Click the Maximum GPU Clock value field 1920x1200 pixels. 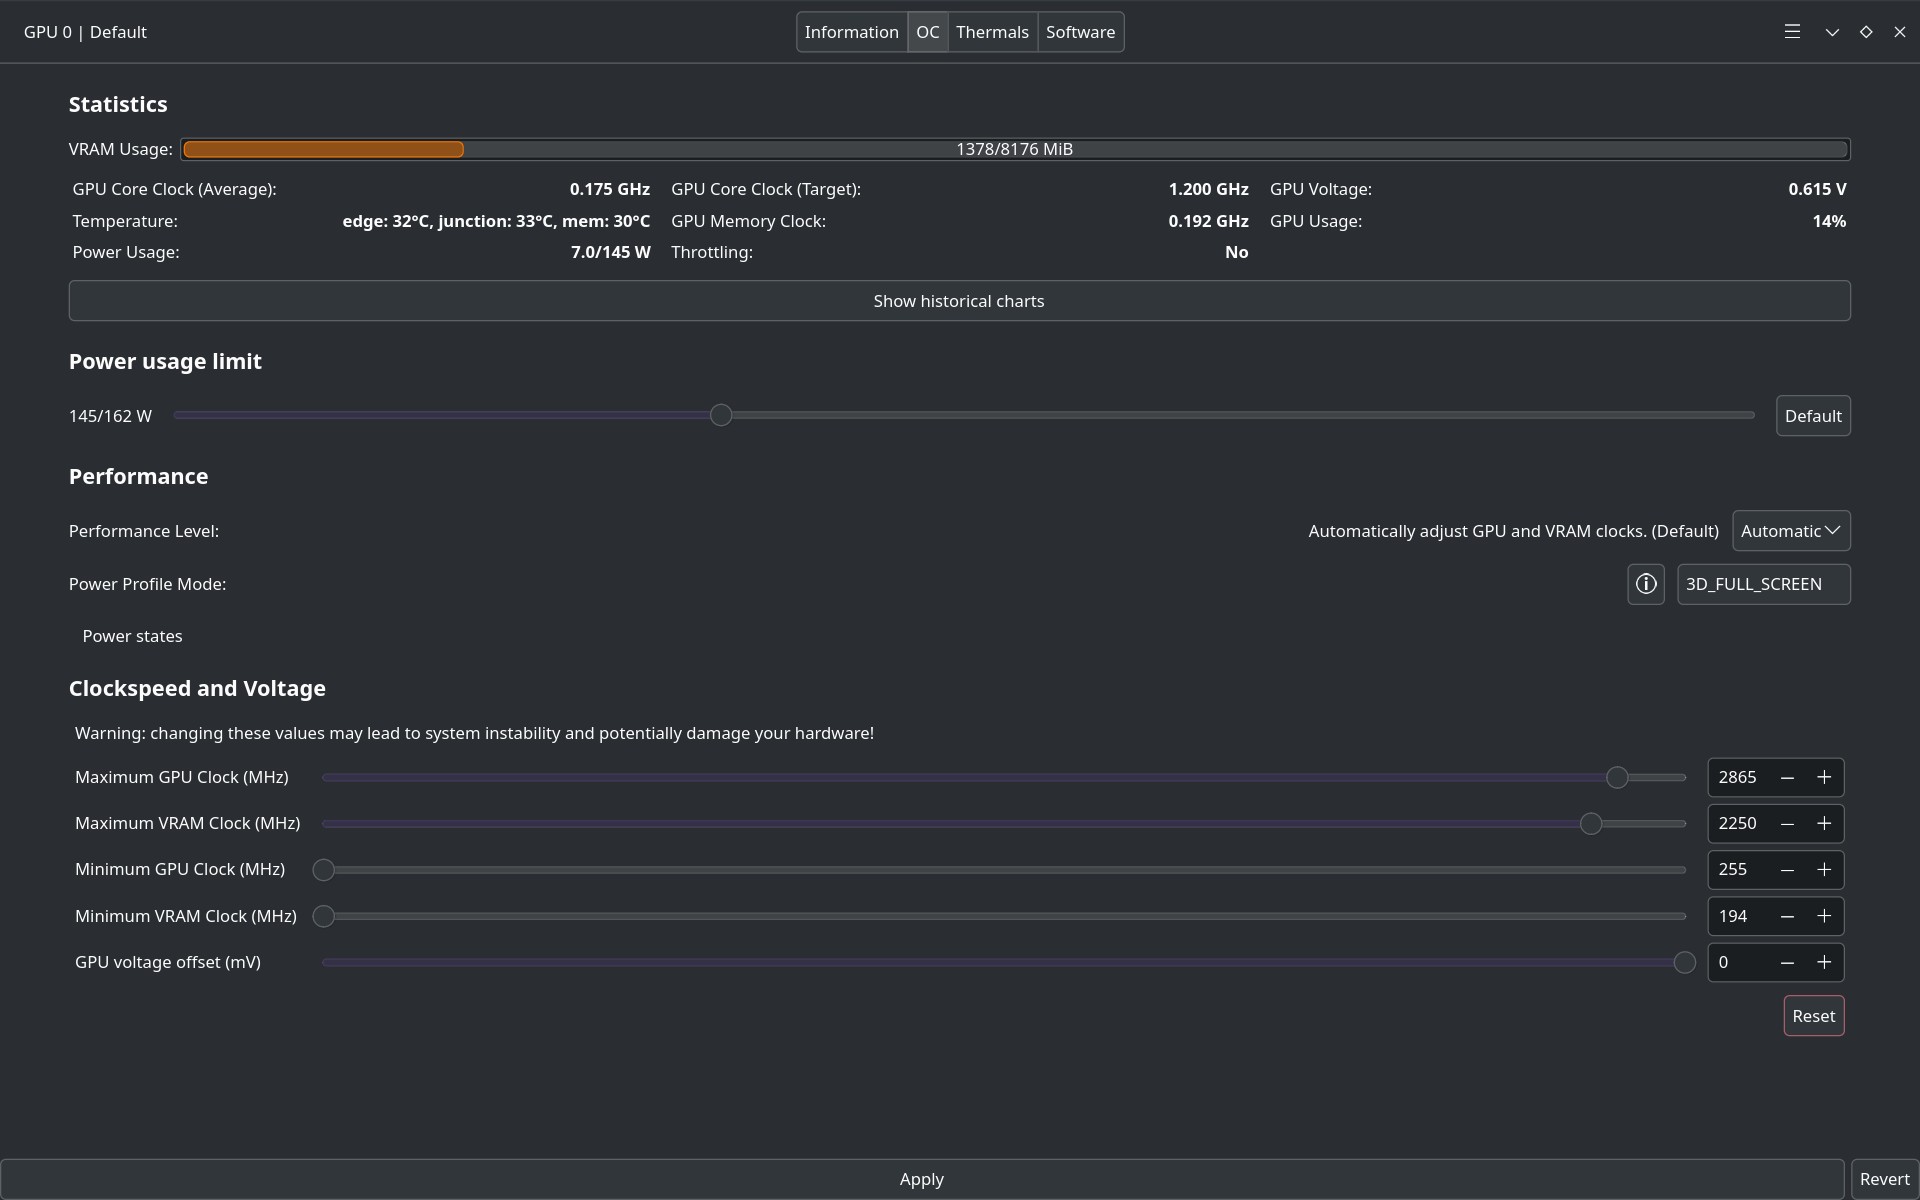click(x=1738, y=778)
